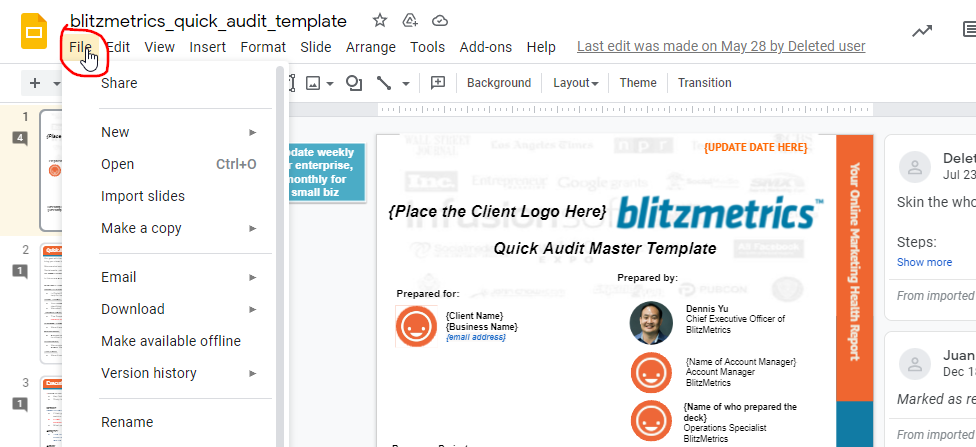Viewport: 976px width, 447px height.
Task: Open the Help menu
Action: coord(541,47)
